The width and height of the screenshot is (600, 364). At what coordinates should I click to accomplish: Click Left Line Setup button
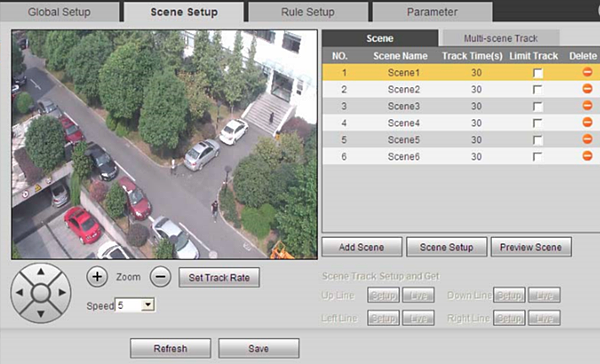[383, 318]
